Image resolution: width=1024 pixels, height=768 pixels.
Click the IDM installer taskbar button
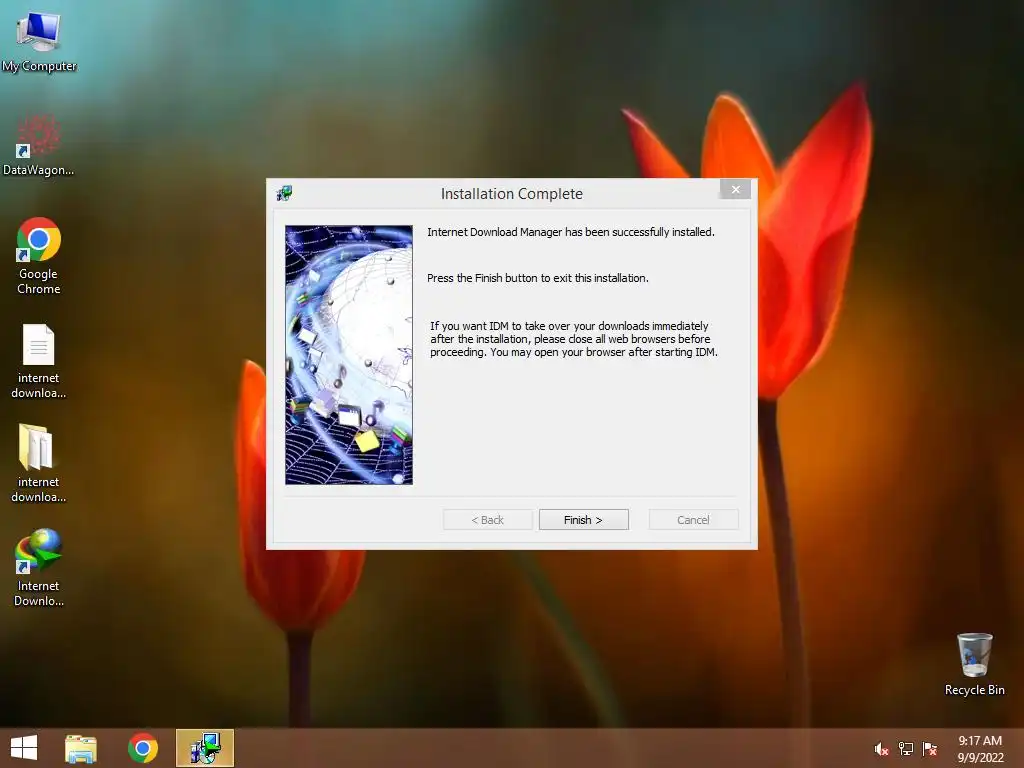[205, 748]
